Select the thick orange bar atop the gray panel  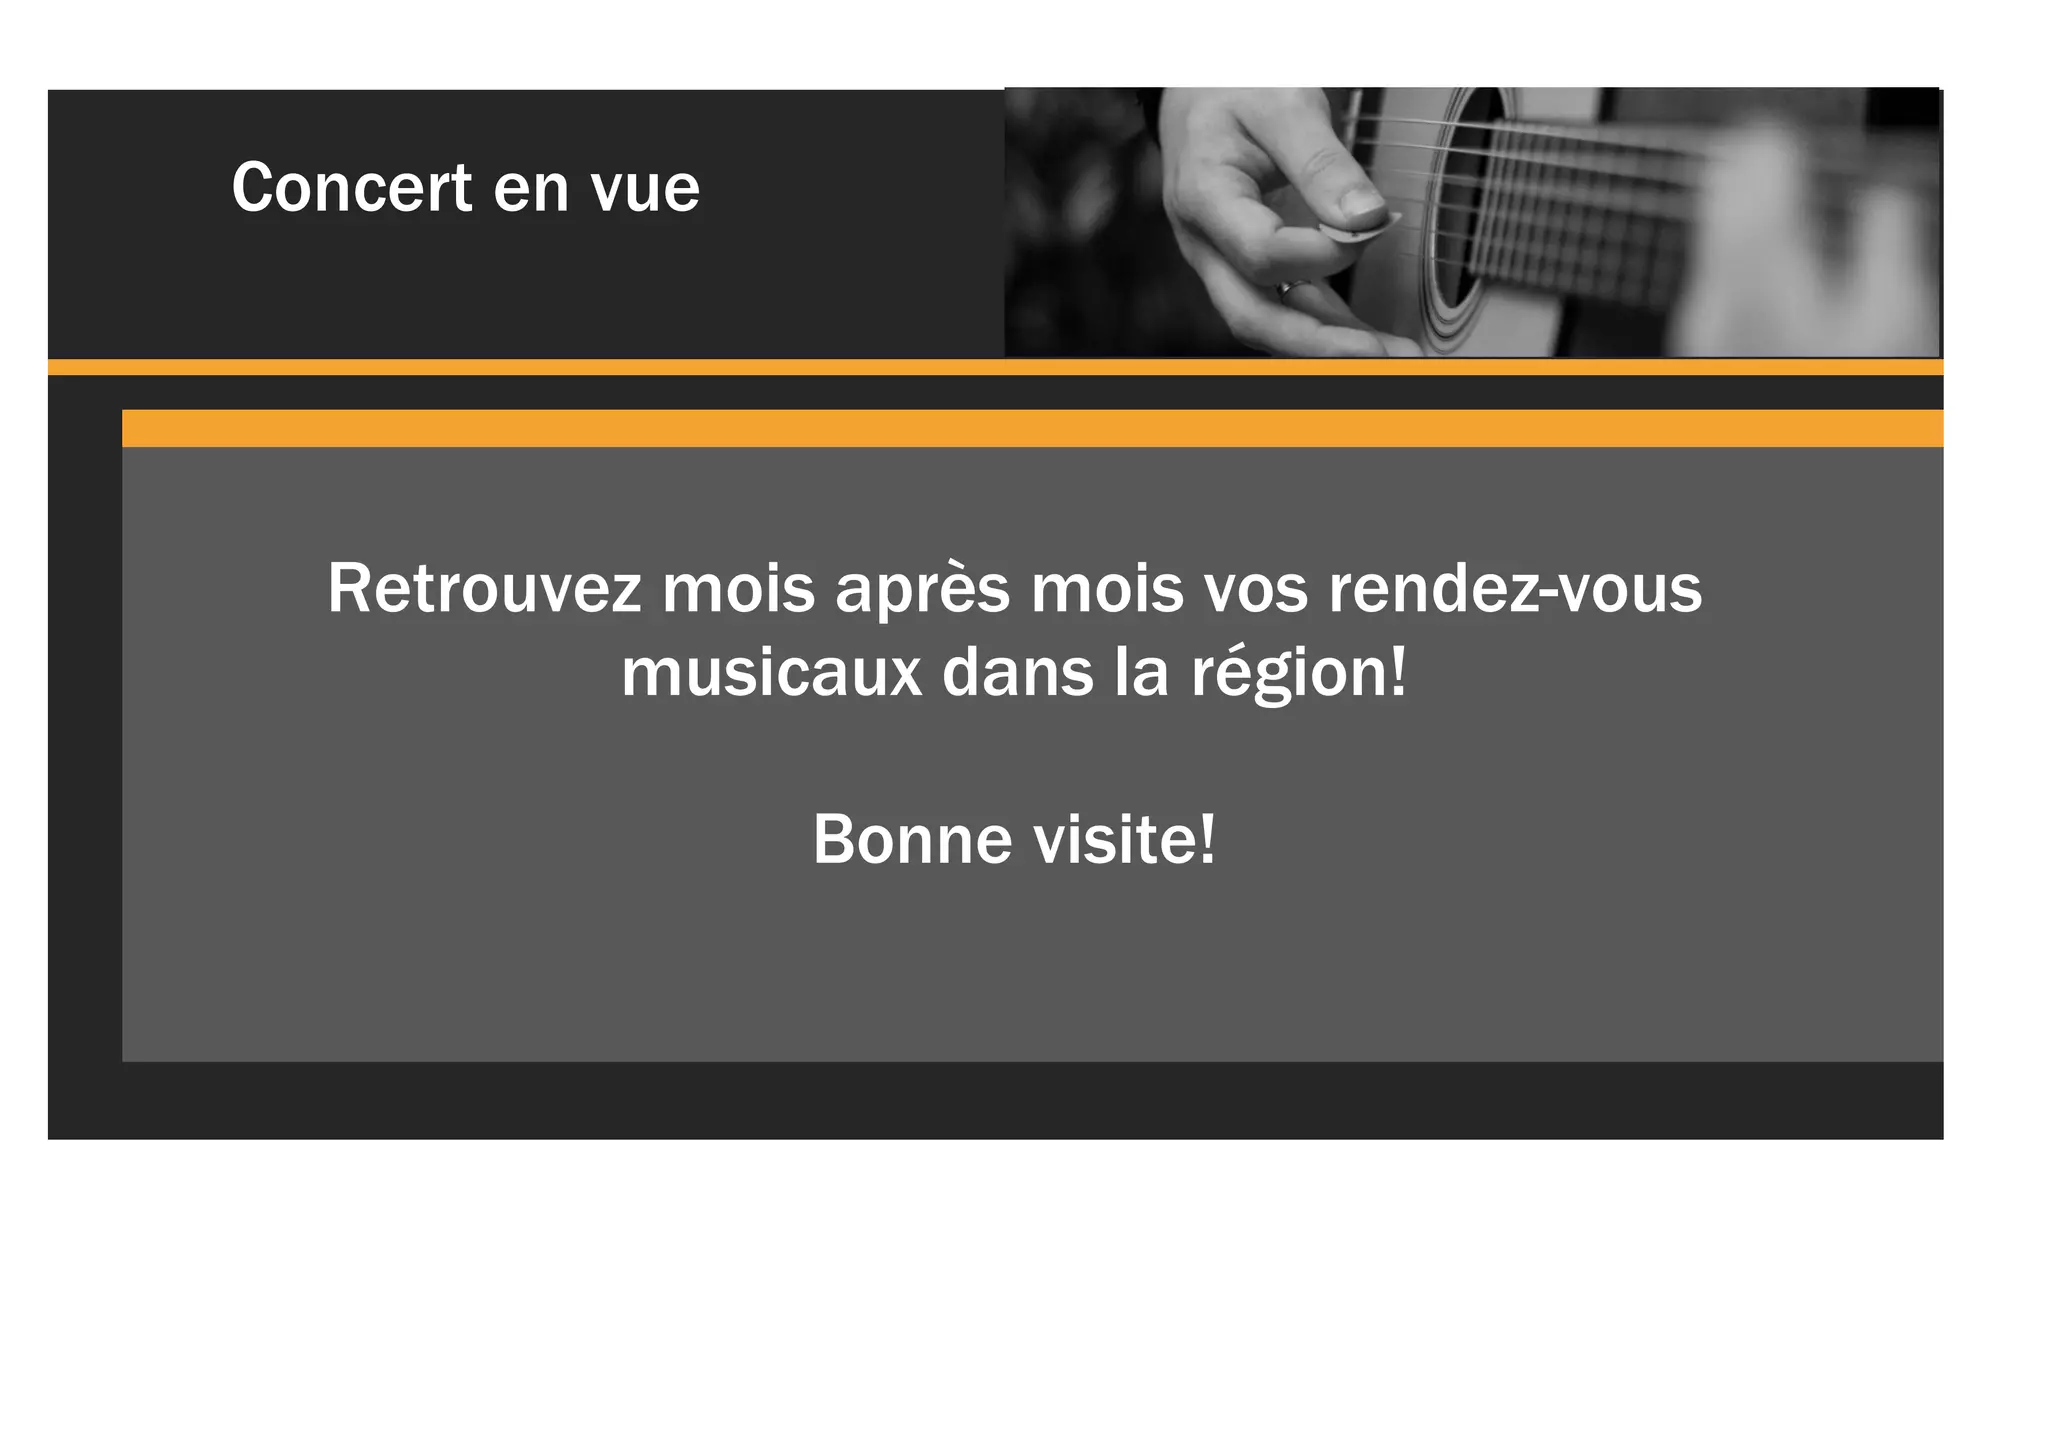(1032, 428)
